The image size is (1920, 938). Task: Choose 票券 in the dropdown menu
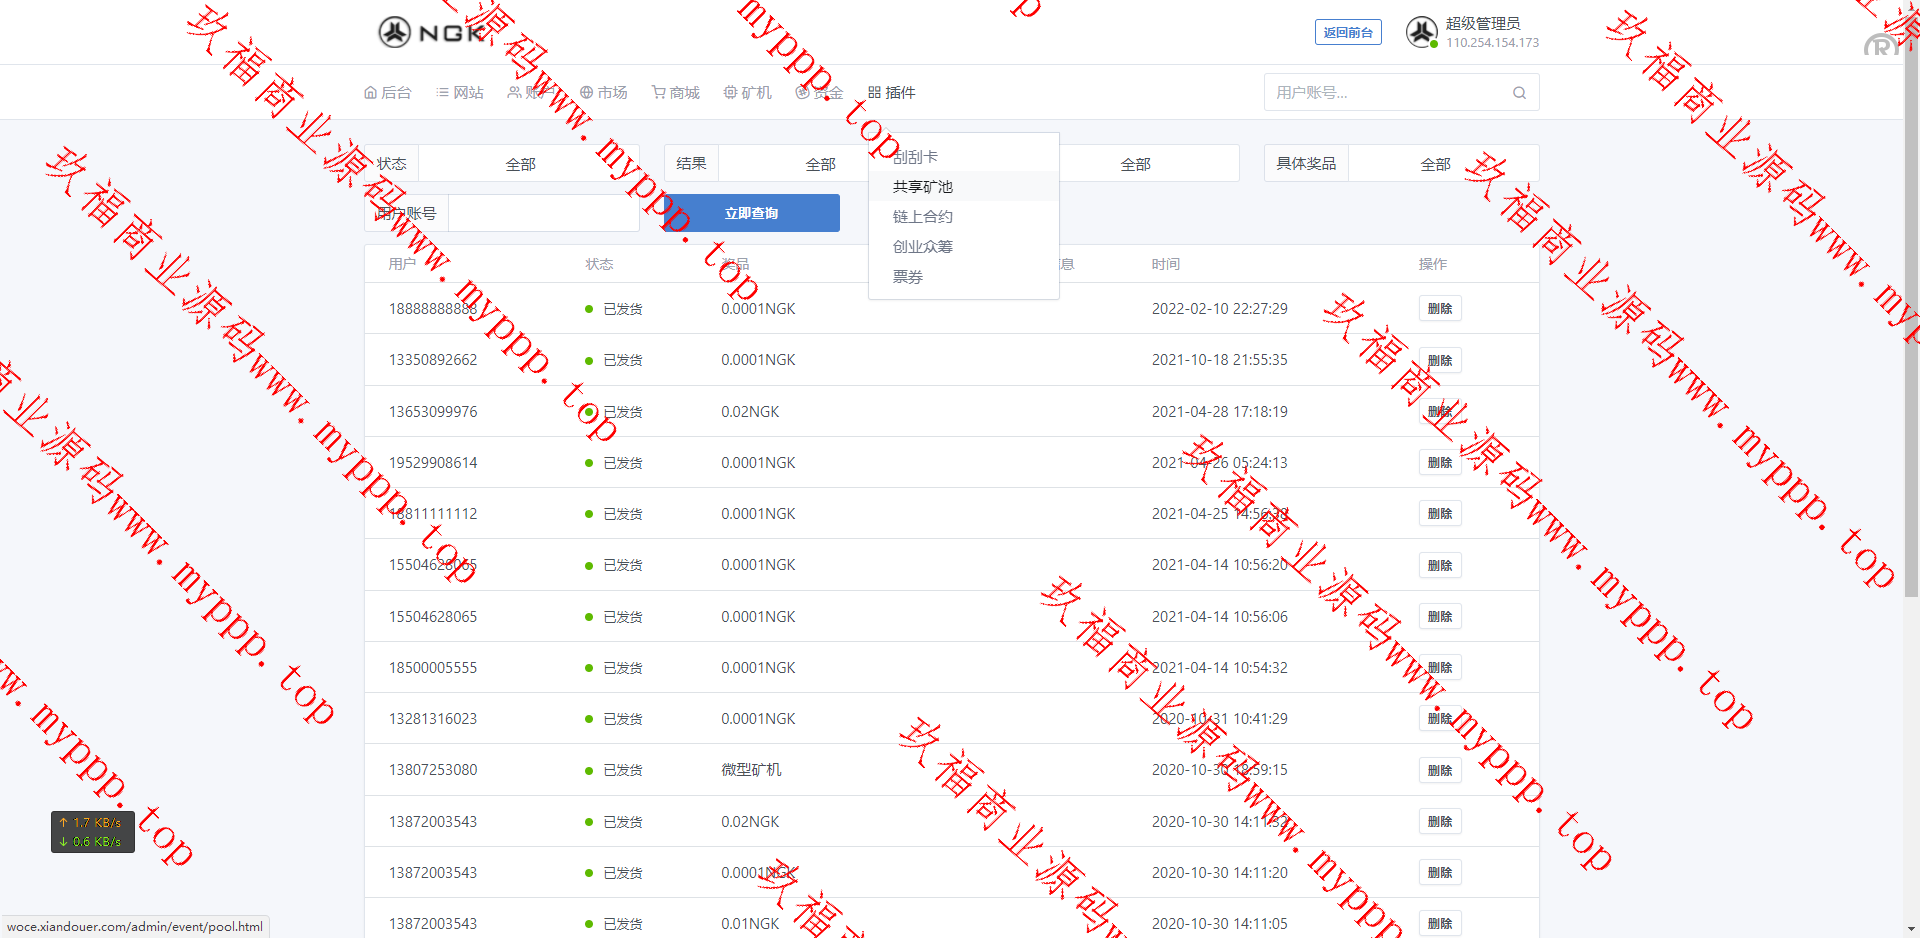tap(908, 277)
